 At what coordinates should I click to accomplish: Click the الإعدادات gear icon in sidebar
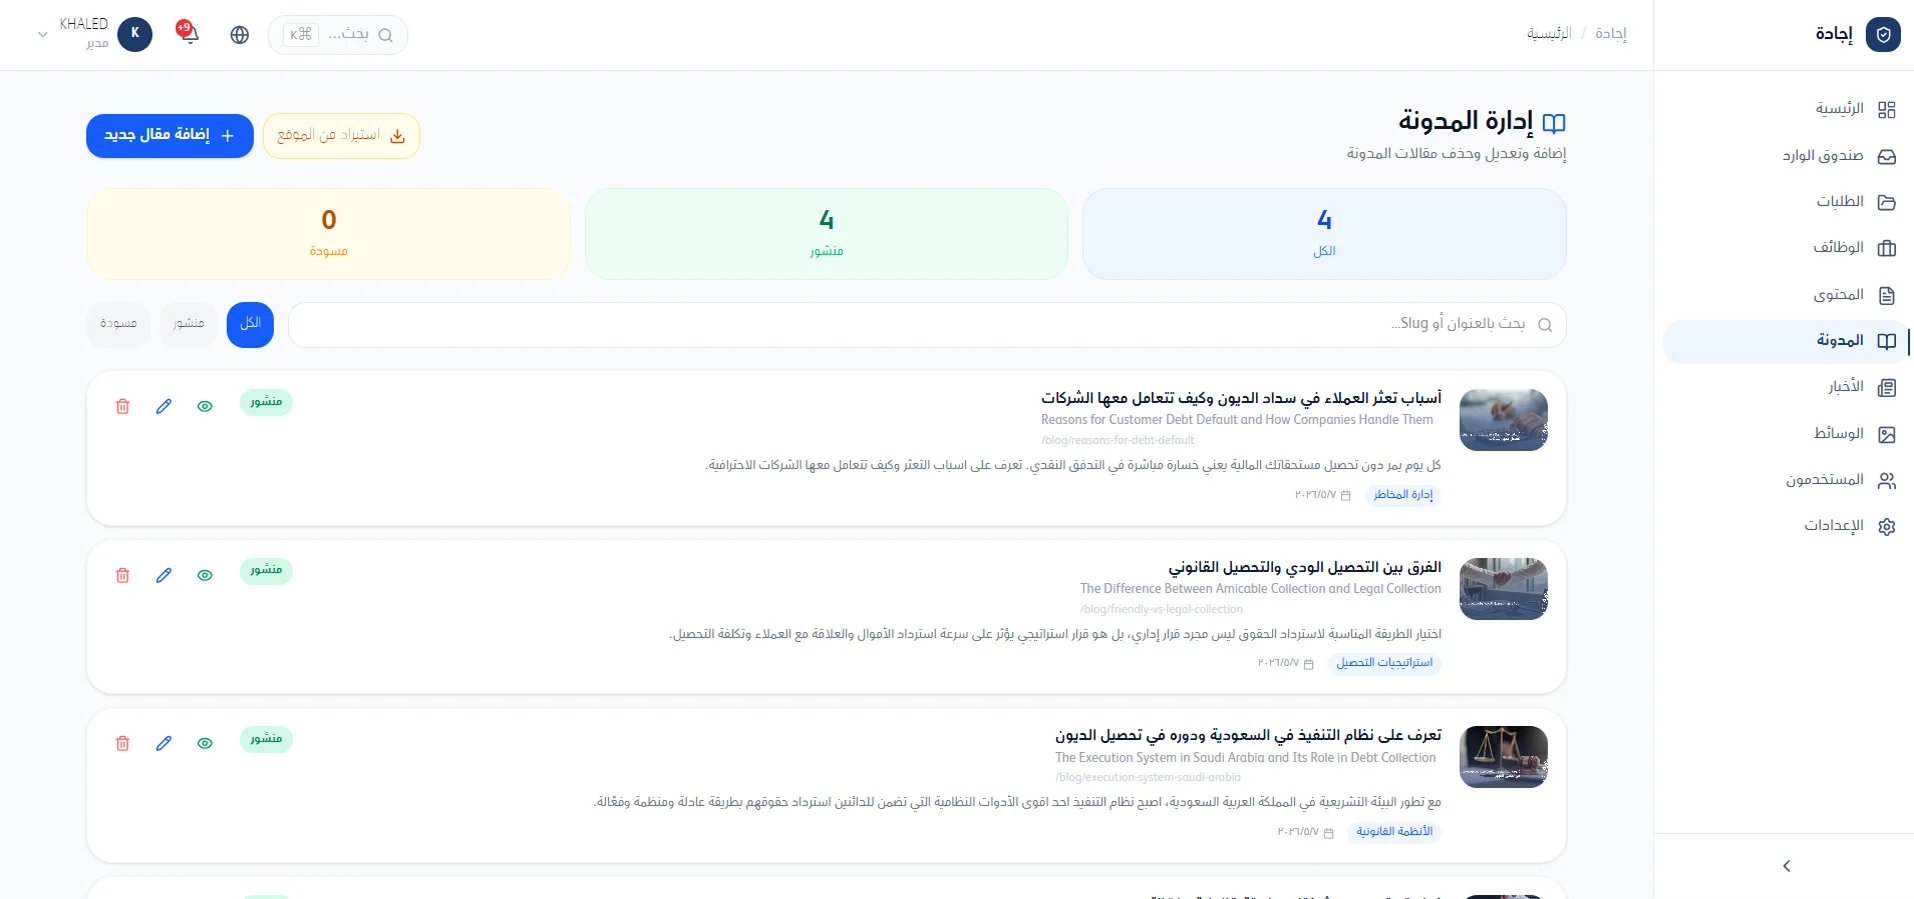click(1887, 526)
